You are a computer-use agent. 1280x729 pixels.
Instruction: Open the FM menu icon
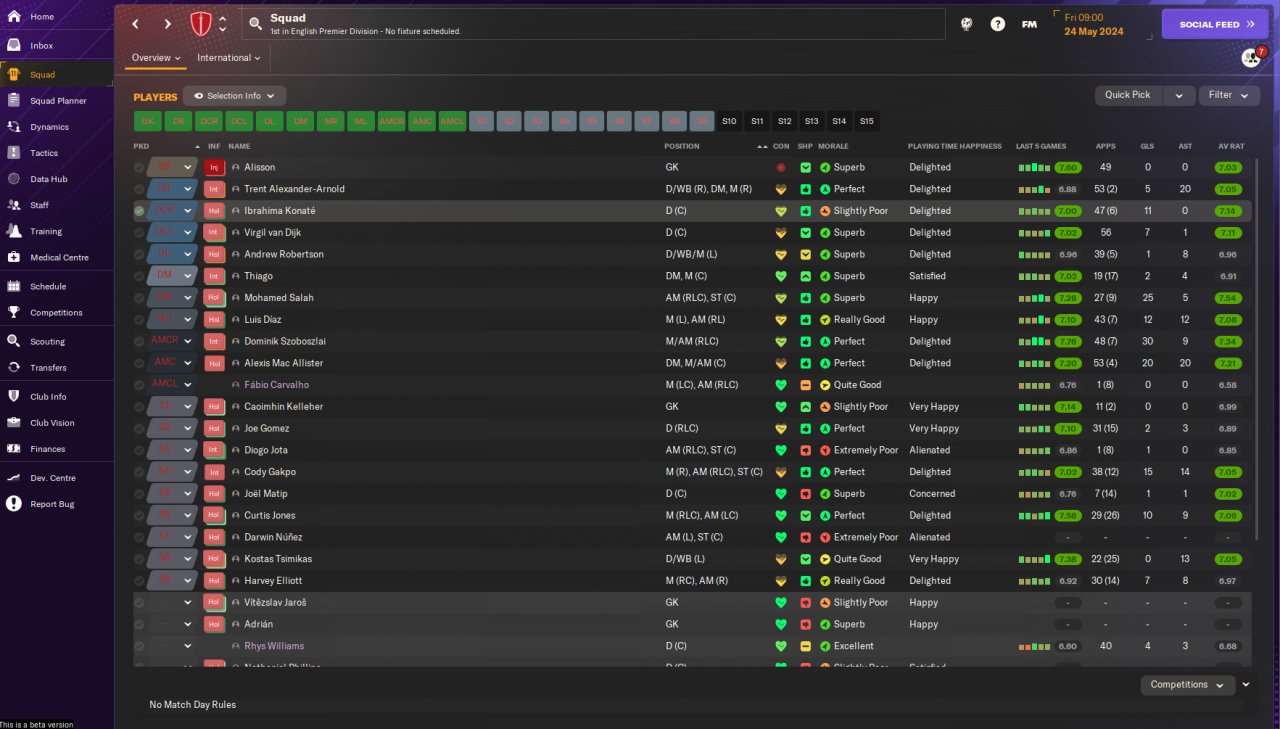point(1029,24)
